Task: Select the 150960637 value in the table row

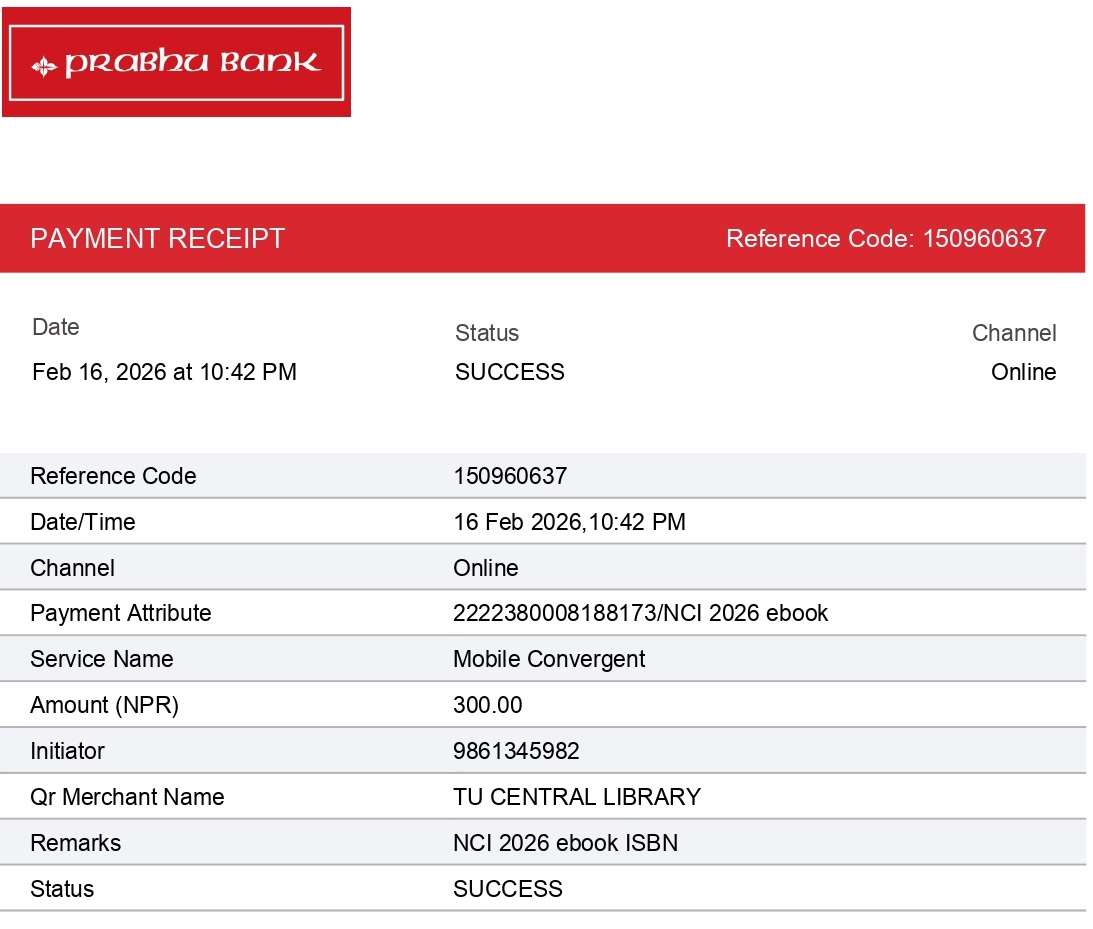Action: coord(510,476)
